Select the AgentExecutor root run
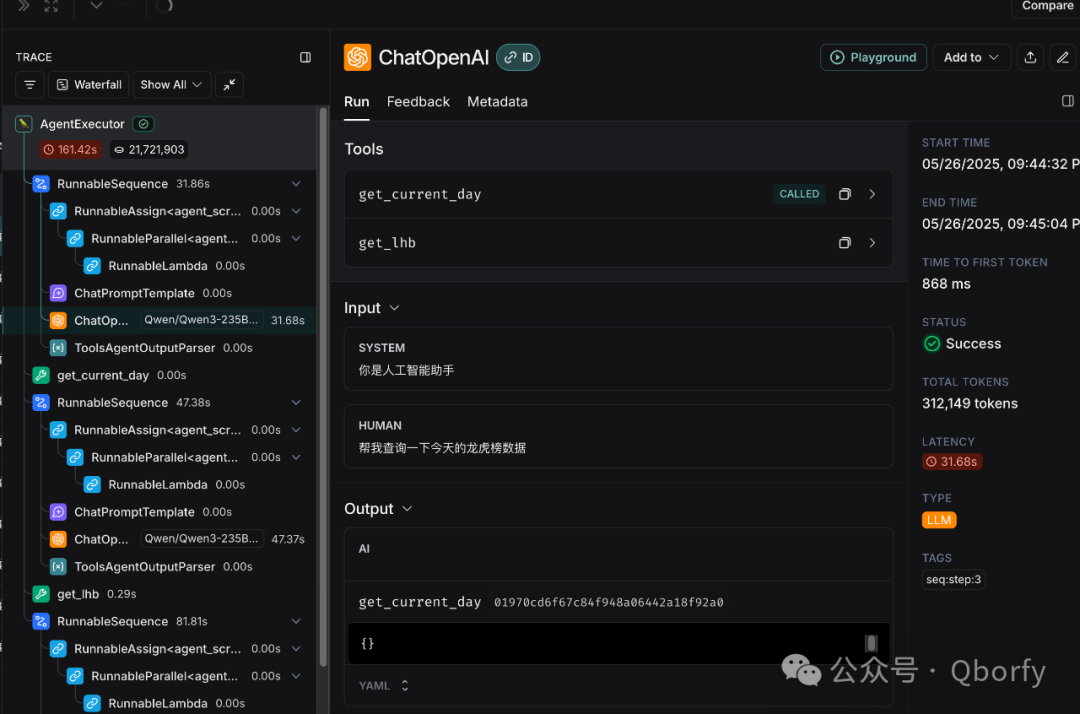Viewport: 1080px width, 714px height. pos(82,124)
